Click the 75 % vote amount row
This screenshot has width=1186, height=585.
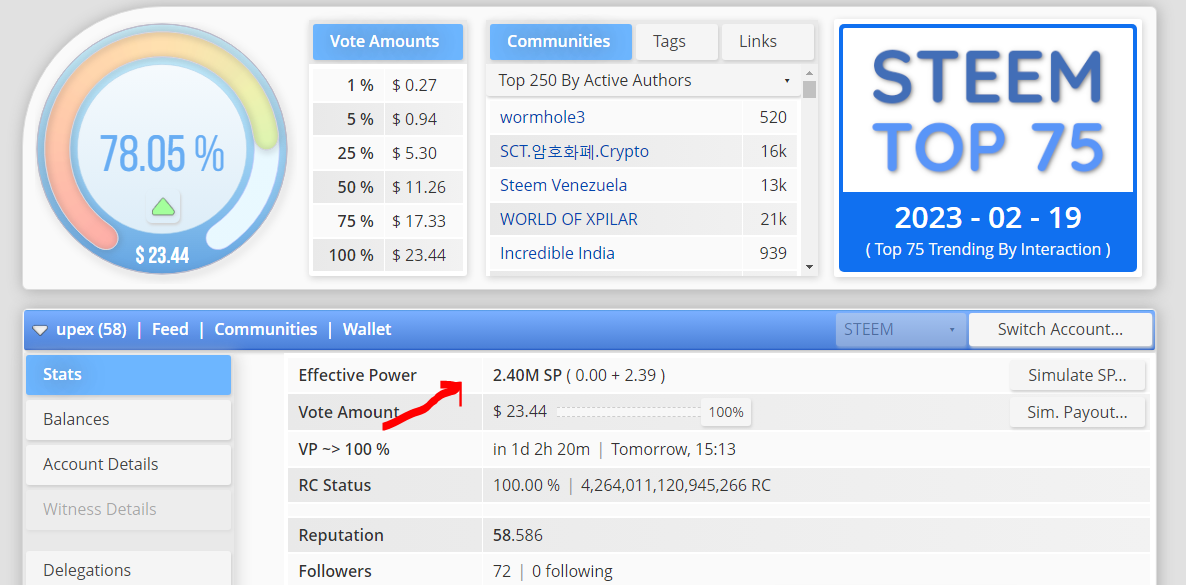coord(387,222)
